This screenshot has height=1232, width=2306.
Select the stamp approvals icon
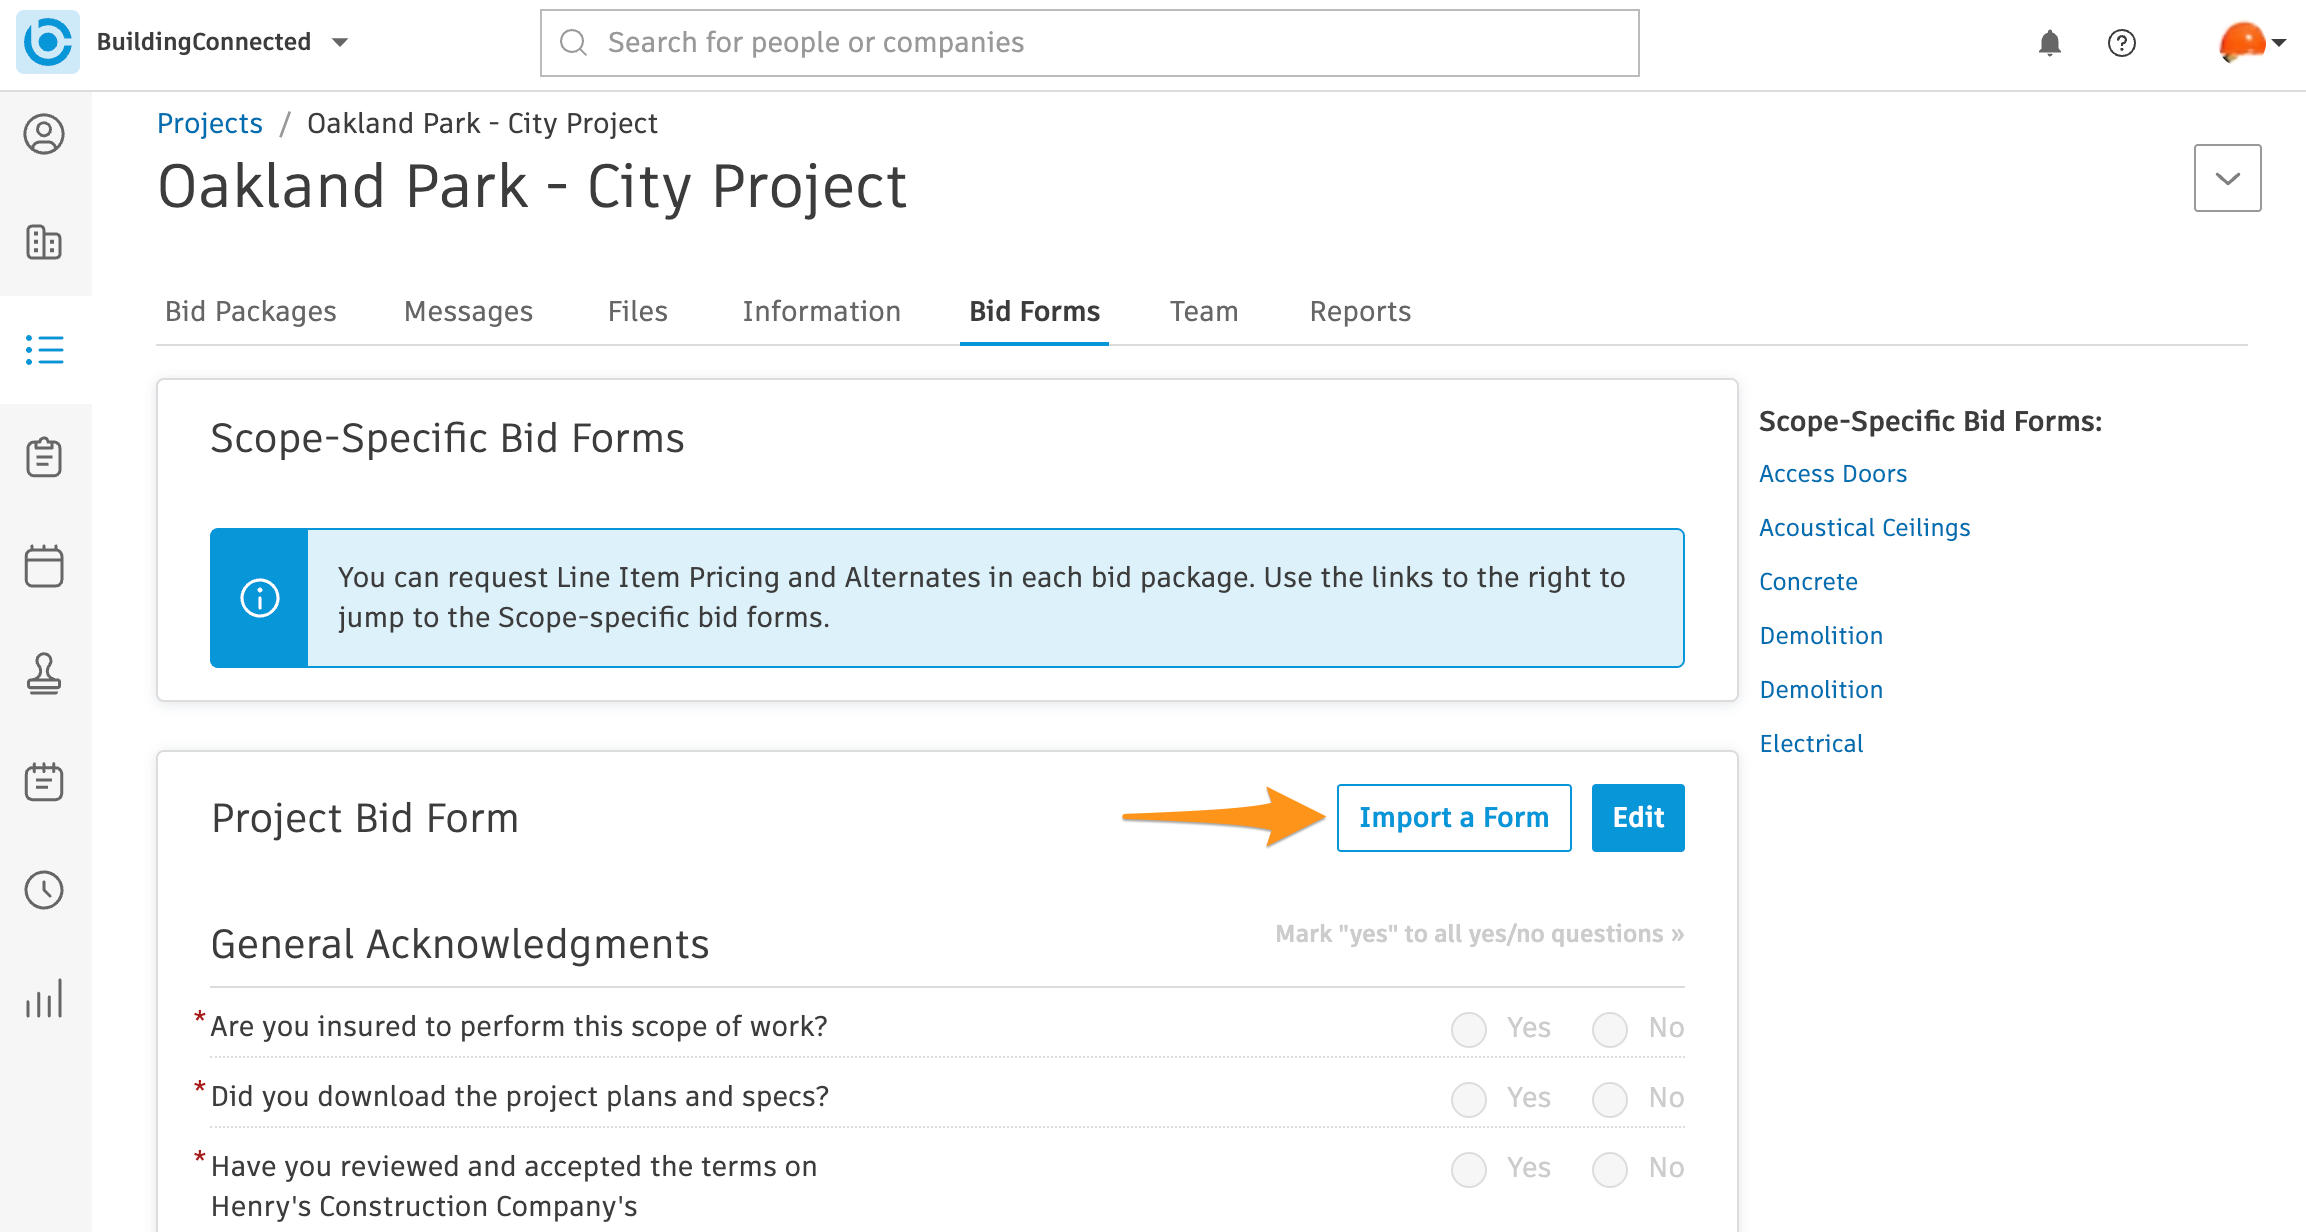[44, 674]
